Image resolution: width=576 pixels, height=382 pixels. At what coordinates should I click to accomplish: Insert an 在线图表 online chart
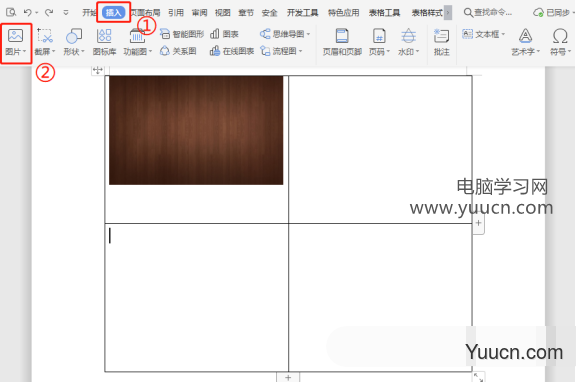pos(232,51)
